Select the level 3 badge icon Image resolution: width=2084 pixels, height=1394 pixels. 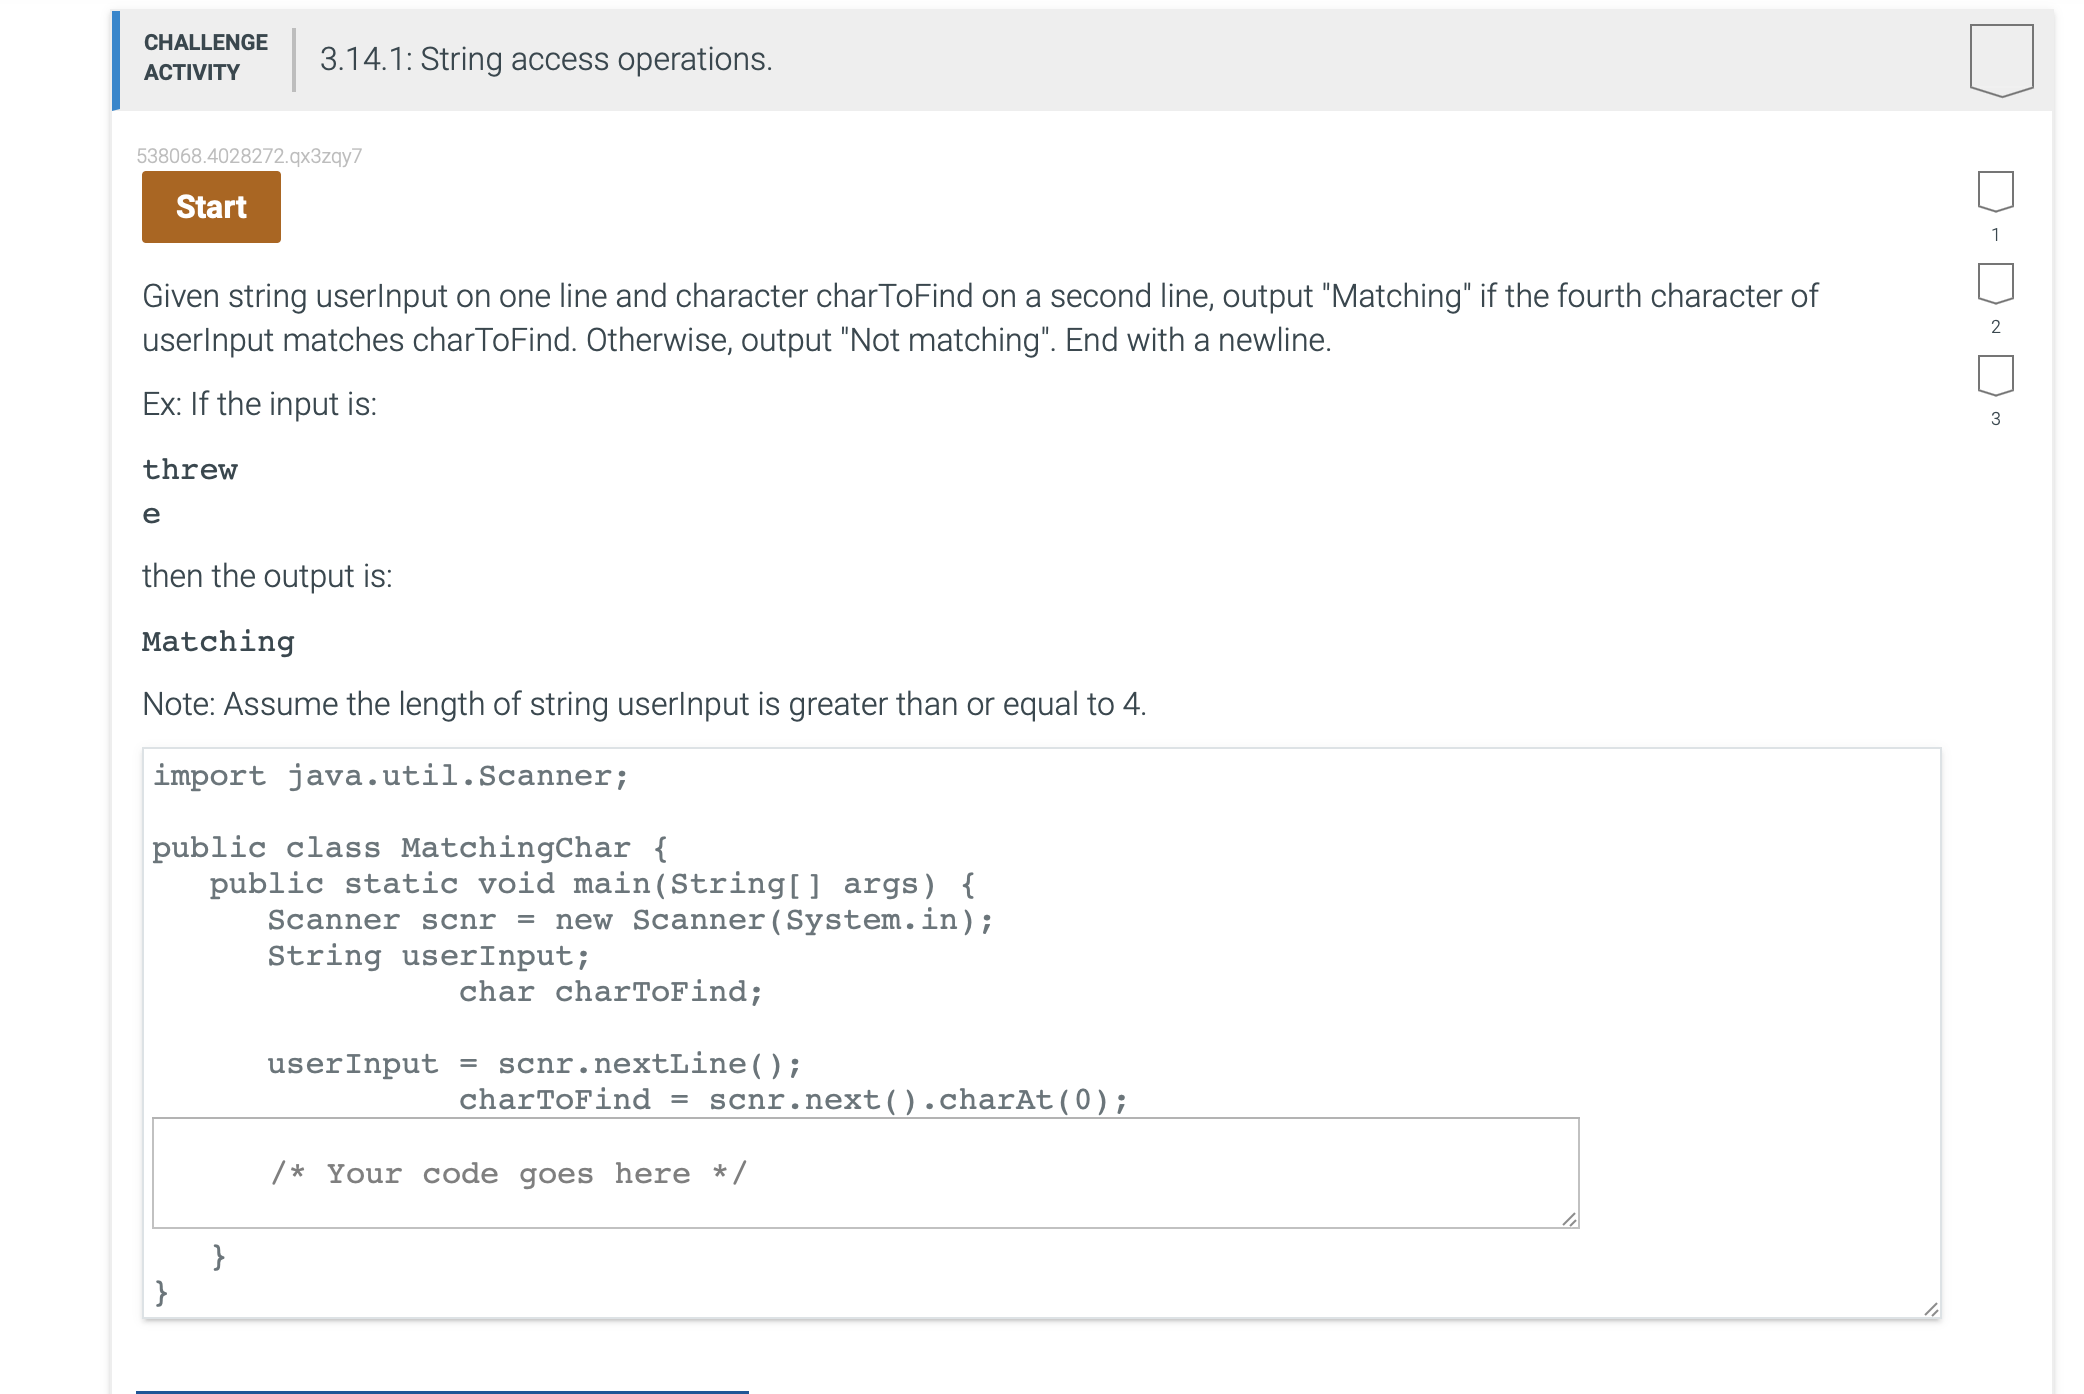click(1995, 375)
